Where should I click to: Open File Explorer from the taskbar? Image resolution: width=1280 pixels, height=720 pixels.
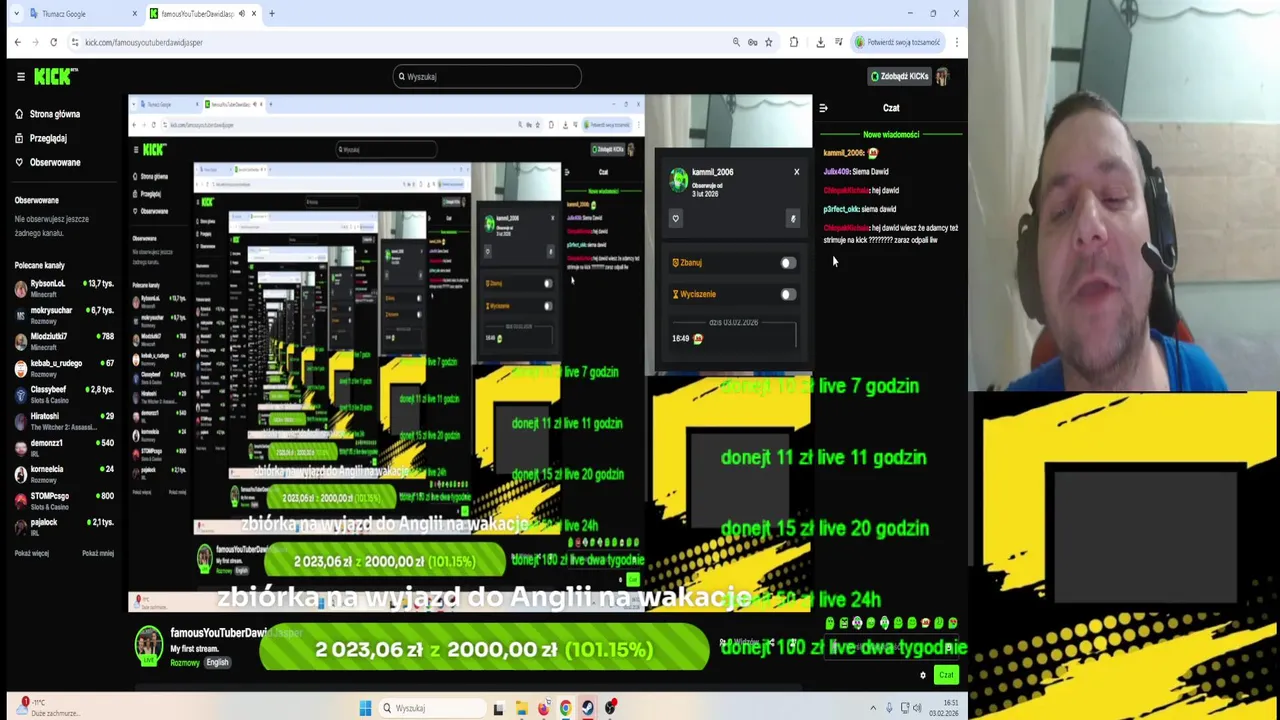click(x=521, y=708)
